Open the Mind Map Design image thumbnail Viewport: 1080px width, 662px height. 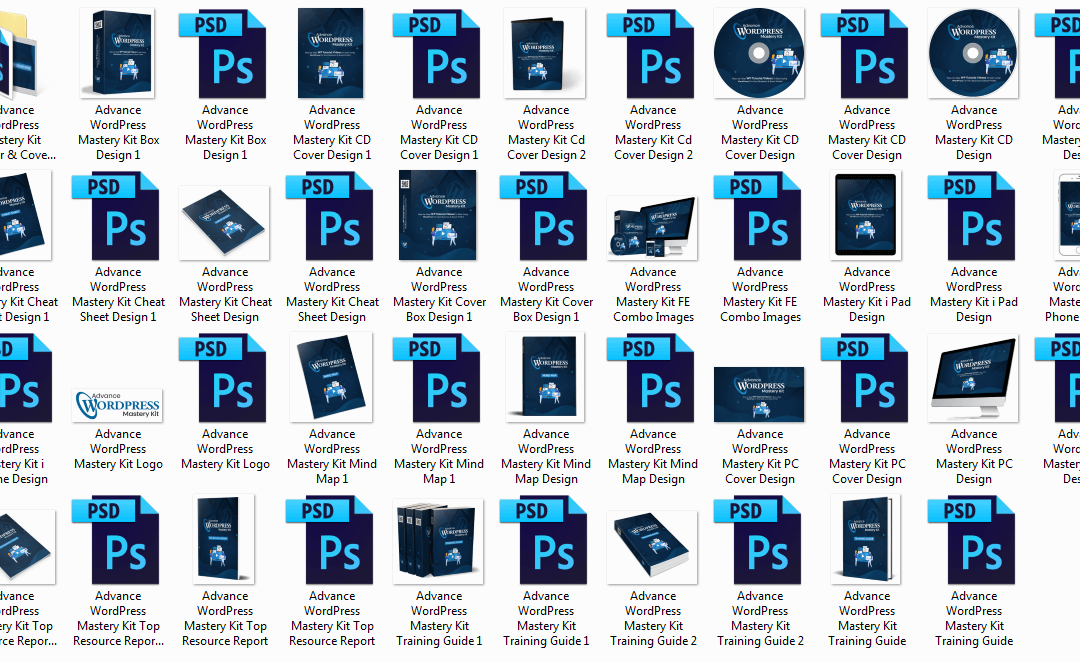[545, 377]
